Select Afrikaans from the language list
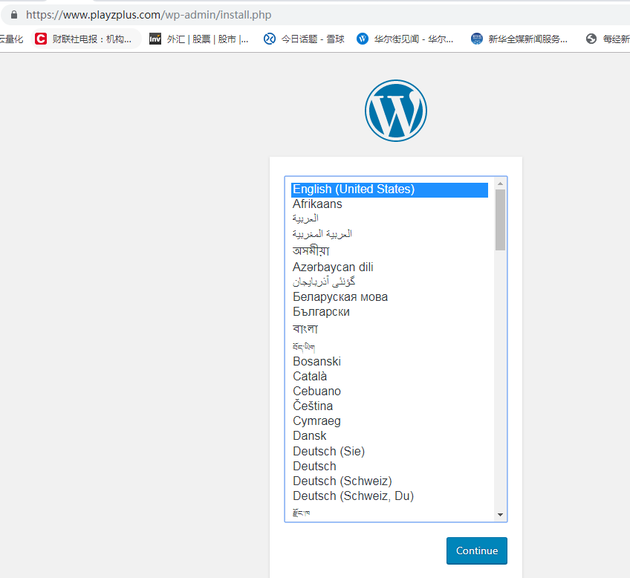Screen dimensions: 630x578 317,204
